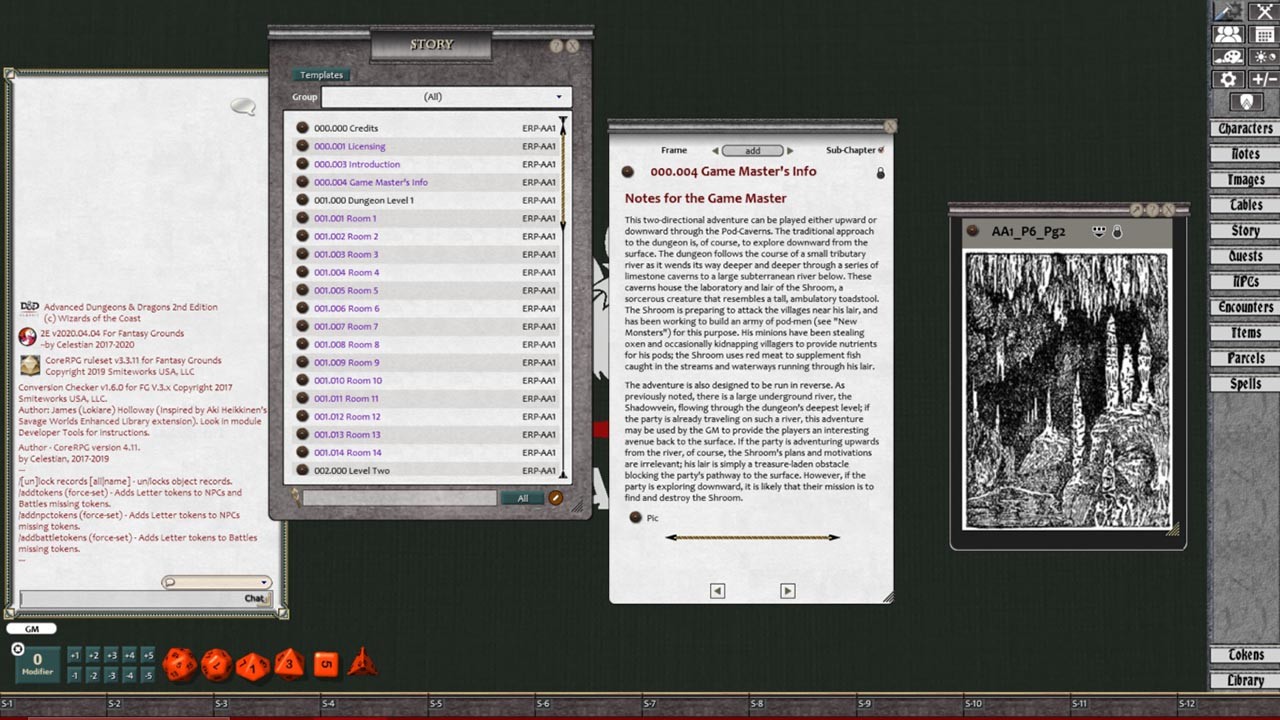Advance the Frame selector with the right arrow

tap(789, 150)
